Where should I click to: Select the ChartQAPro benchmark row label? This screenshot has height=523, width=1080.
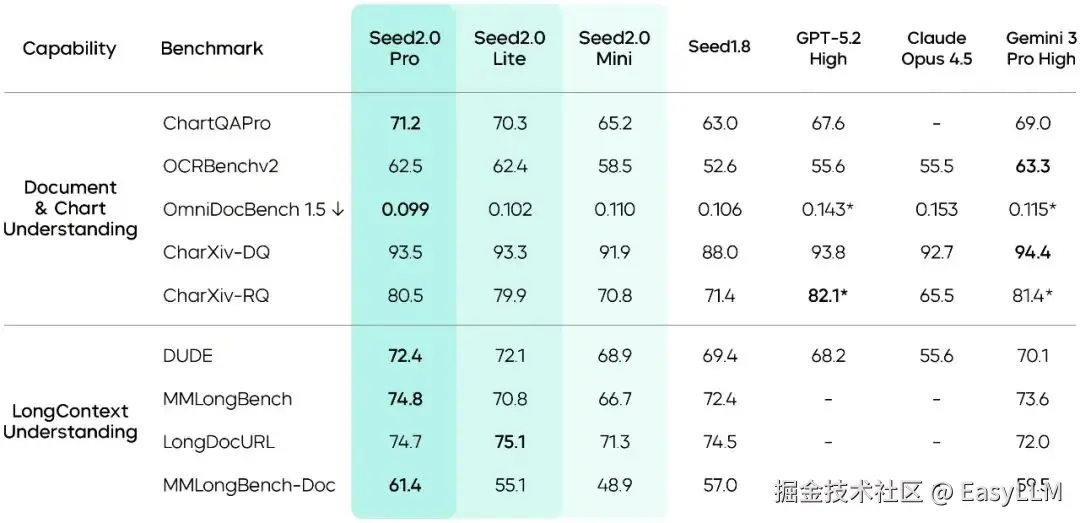pos(217,124)
